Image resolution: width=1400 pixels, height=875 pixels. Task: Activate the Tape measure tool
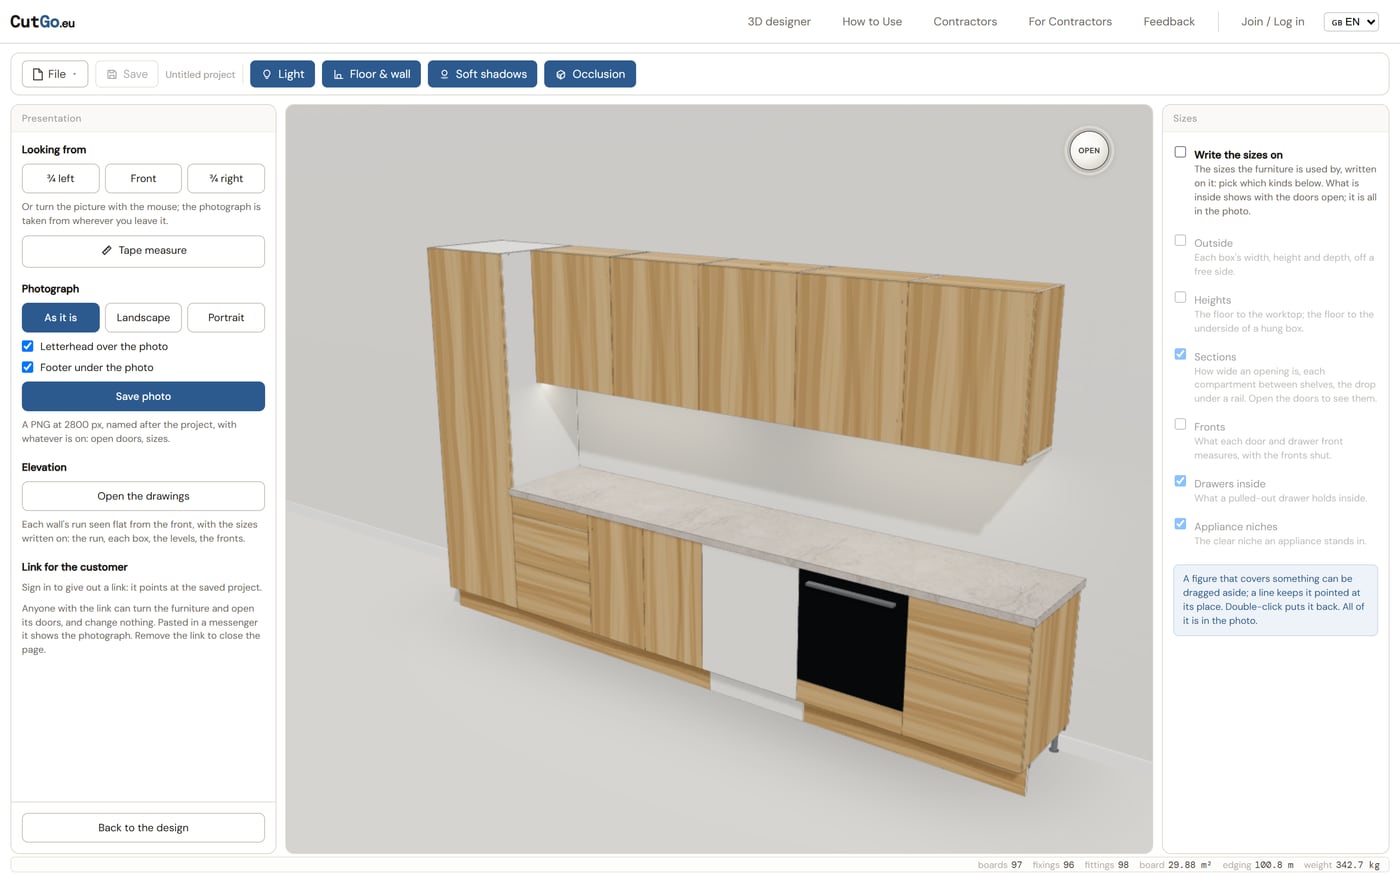tap(143, 251)
